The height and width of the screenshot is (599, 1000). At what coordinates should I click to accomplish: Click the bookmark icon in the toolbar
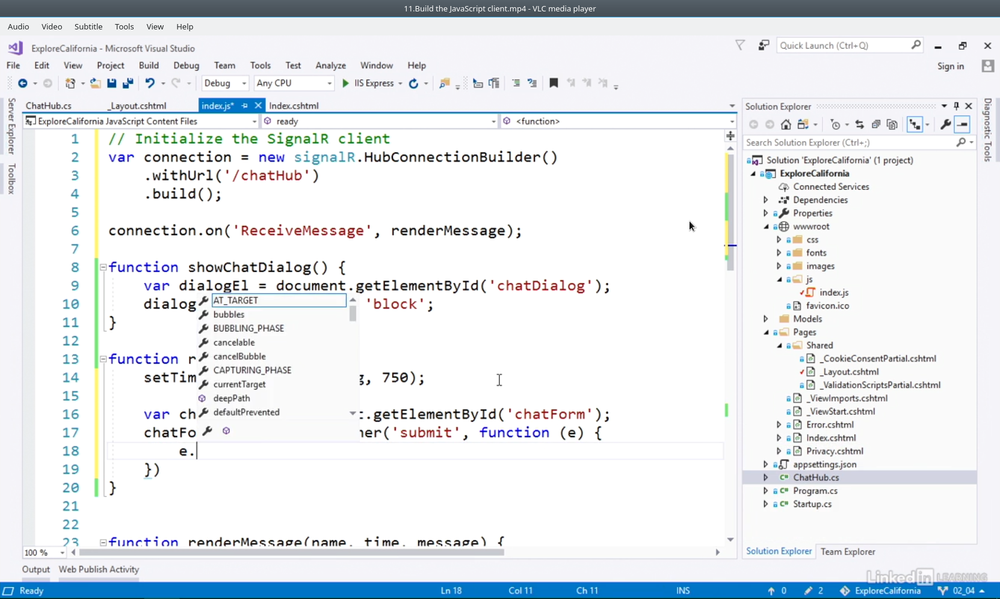click(553, 84)
